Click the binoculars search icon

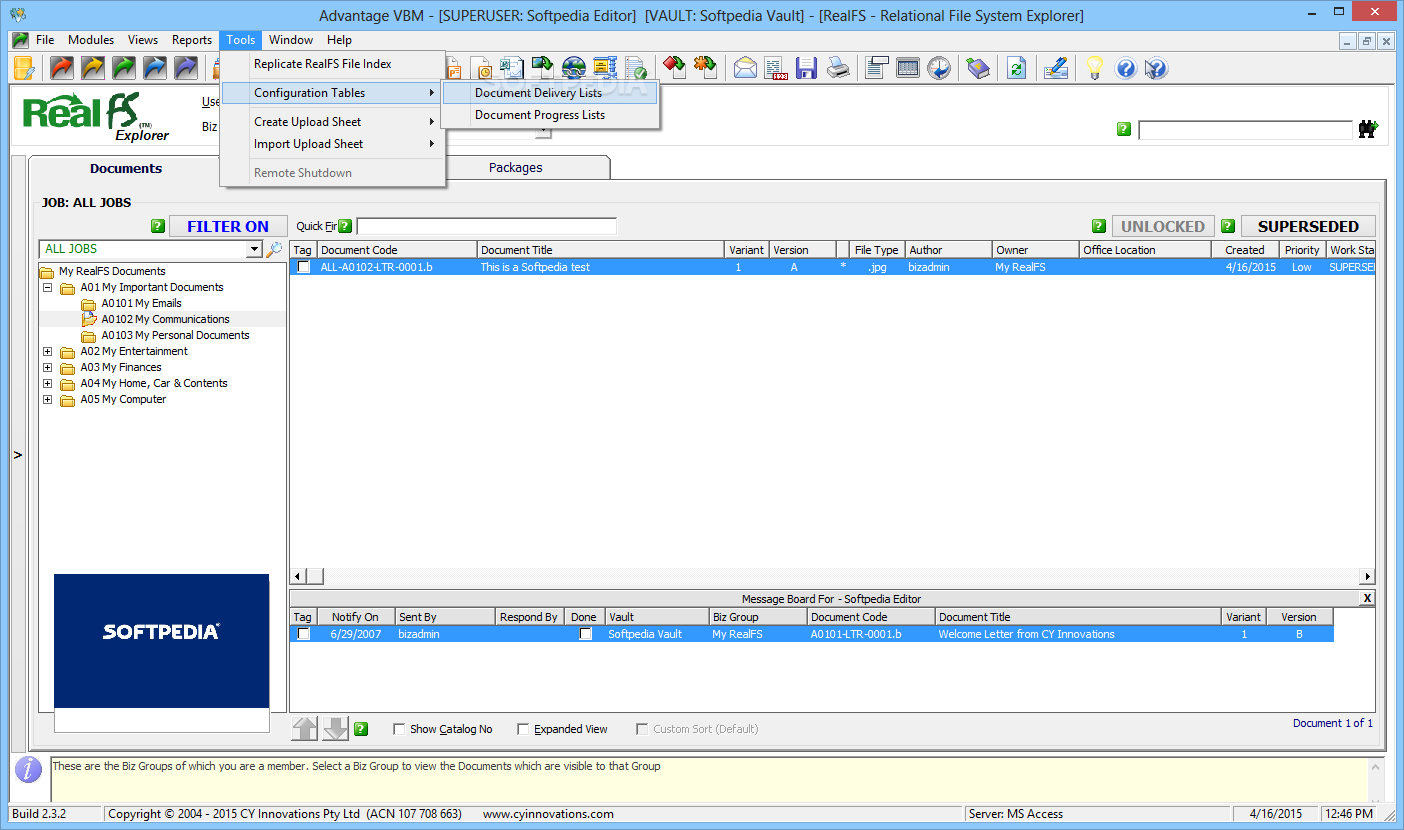[x=1368, y=129]
